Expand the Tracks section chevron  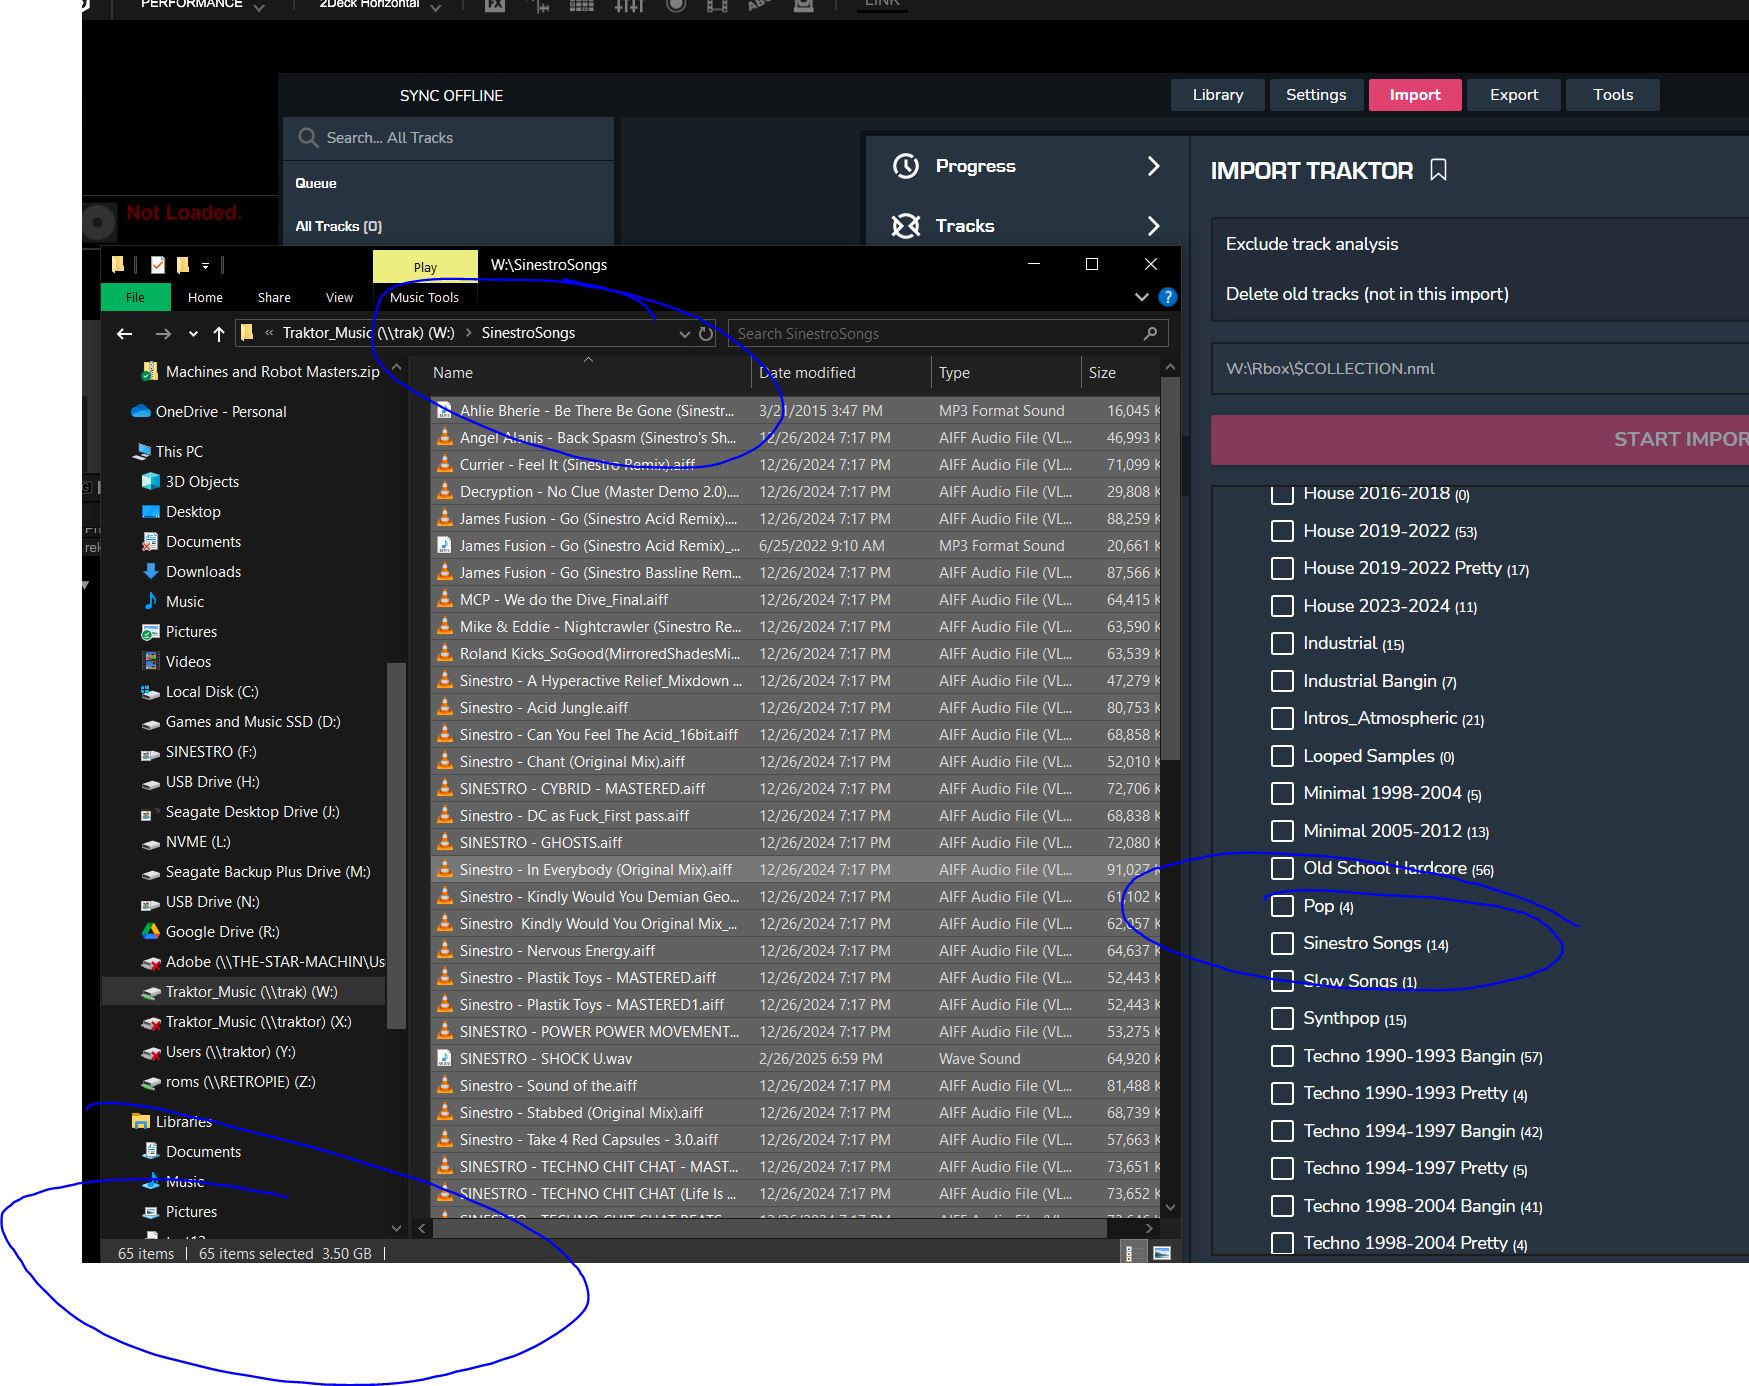tap(1153, 226)
